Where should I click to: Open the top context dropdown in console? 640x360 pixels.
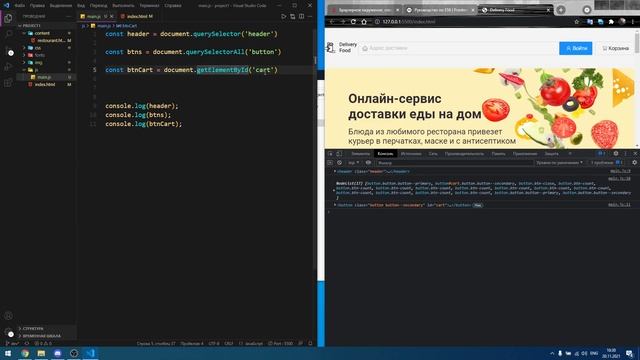pyautogui.click(x=353, y=162)
